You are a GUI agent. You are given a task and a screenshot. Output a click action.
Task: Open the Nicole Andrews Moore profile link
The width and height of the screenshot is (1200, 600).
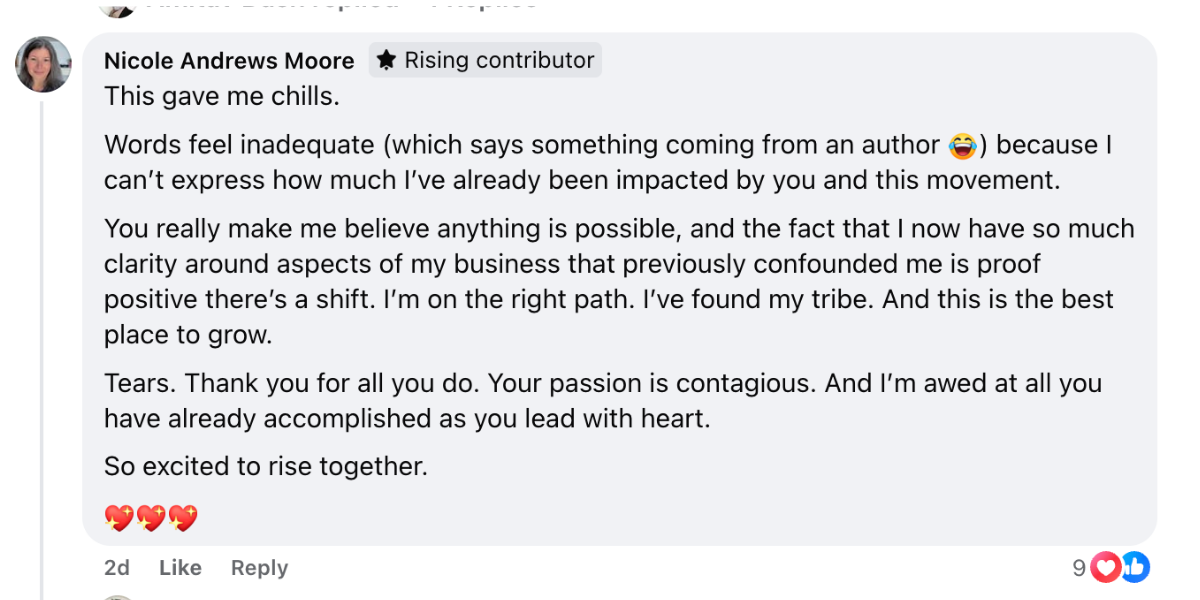(x=229, y=61)
